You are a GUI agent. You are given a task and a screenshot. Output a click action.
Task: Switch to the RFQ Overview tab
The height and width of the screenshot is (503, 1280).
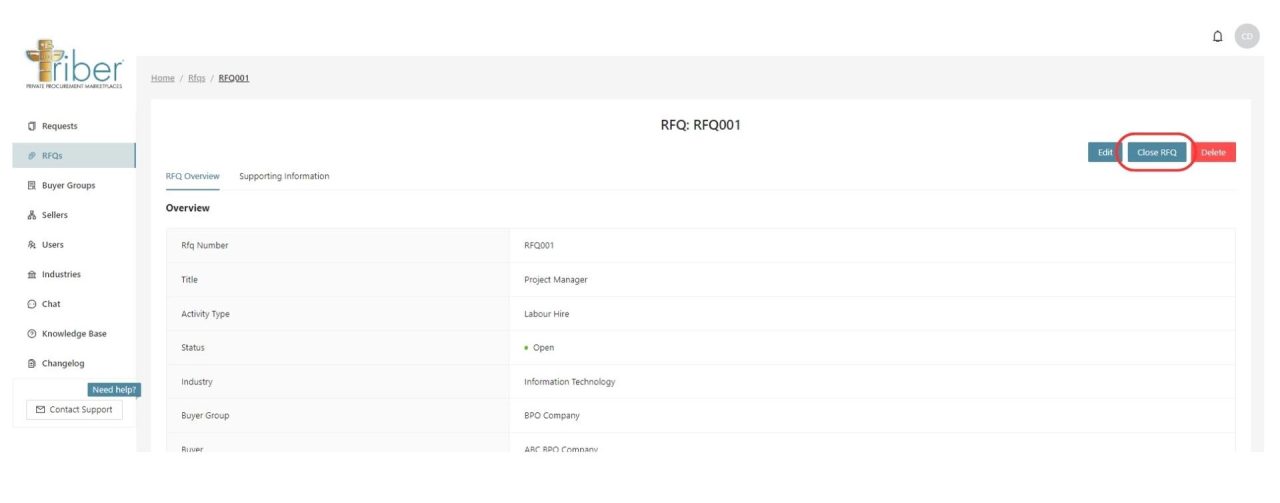(x=193, y=176)
